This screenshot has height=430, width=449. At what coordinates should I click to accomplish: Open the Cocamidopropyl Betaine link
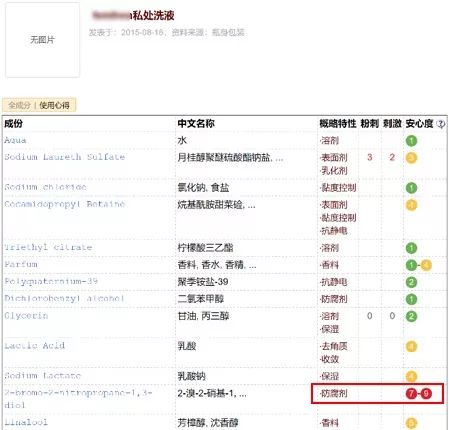[x=65, y=204]
